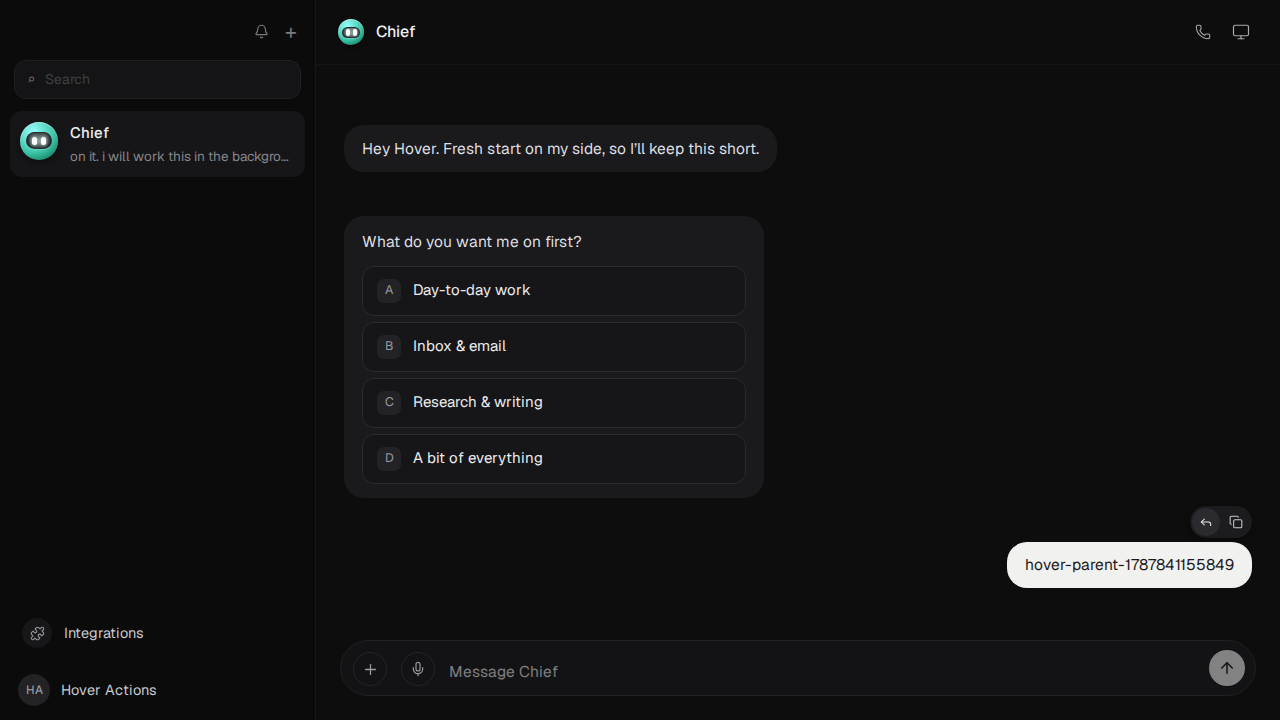The height and width of the screenshot is (720, 1280).
Task: Click the Message Chief text box
Action: pos(820,671)
